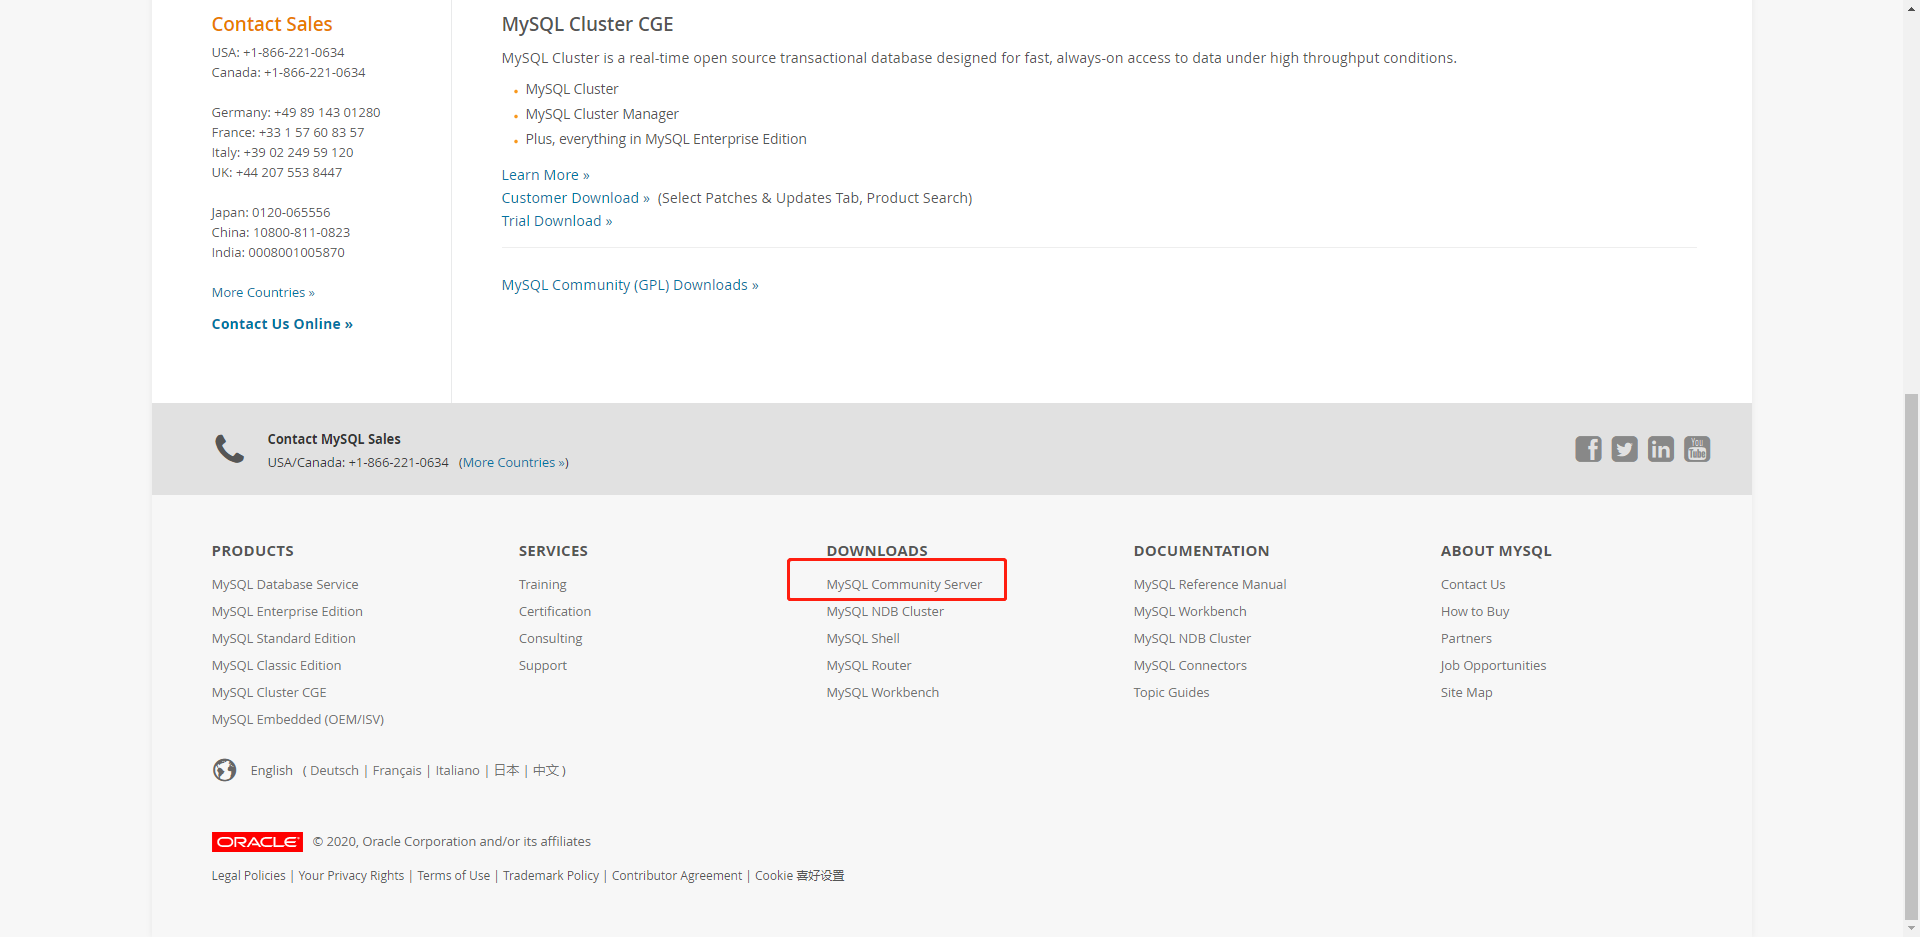
Task: Switch site language to 日本
Action: [x=507, y=771]
